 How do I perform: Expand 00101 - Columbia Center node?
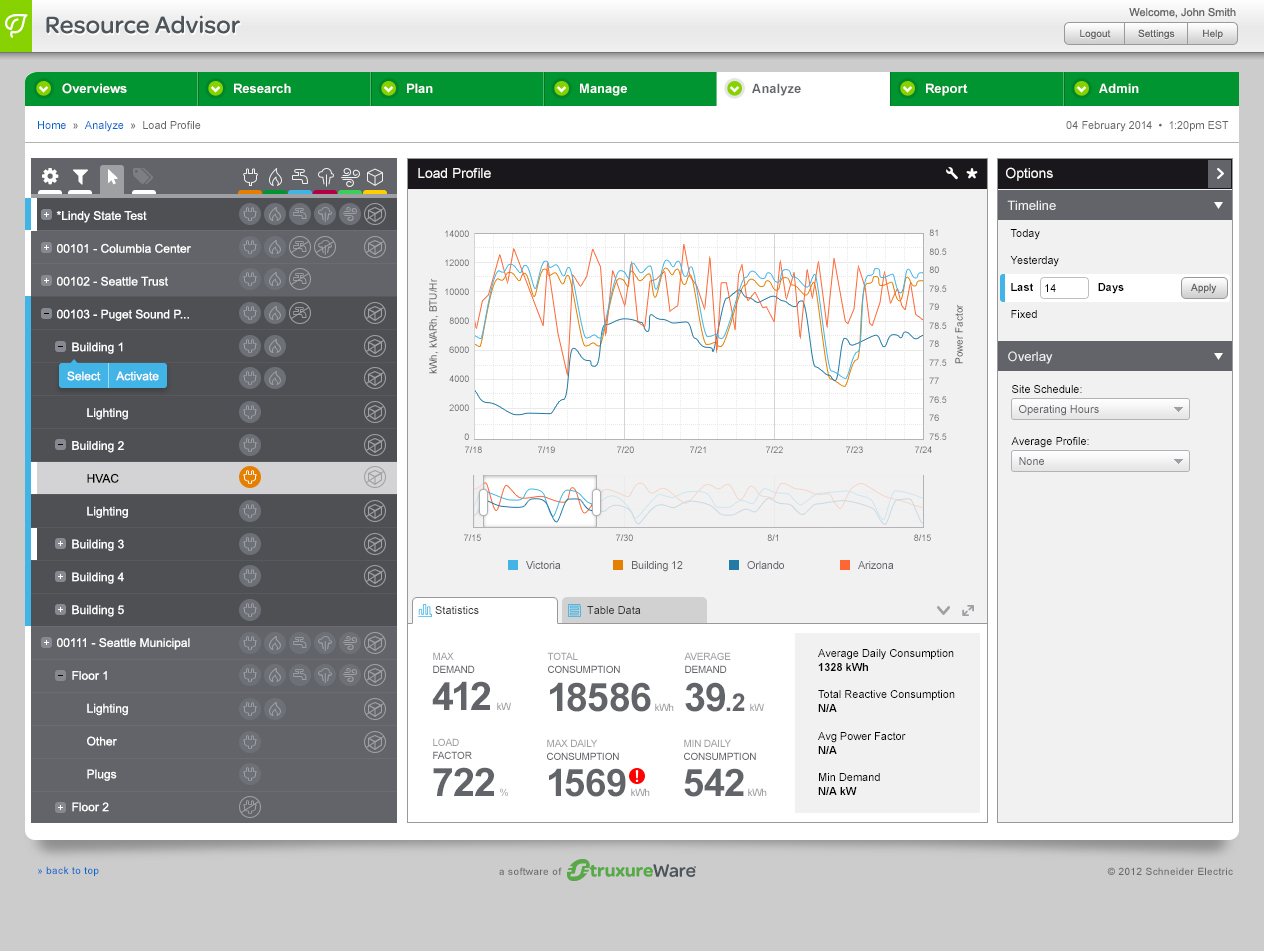pos(46,248)
